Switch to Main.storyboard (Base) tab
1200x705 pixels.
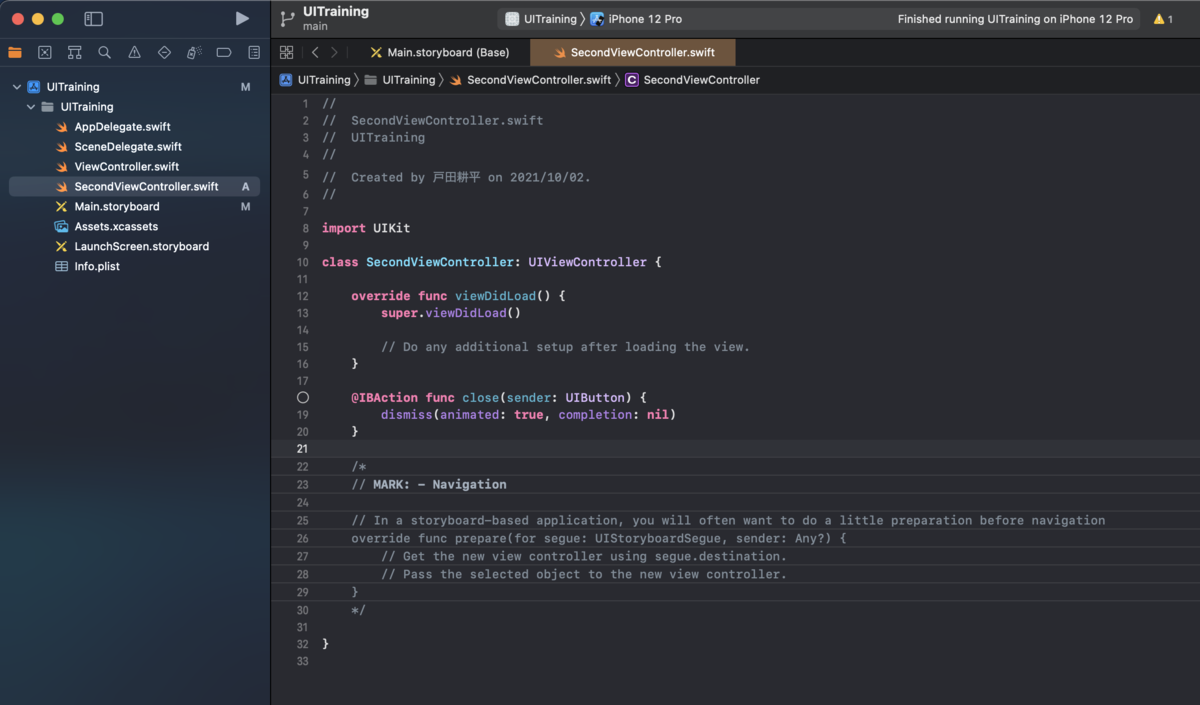(440, 52)
